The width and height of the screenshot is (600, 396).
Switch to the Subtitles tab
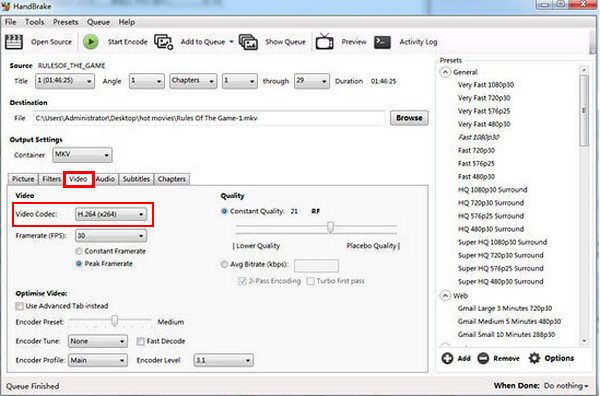(x=136, y=179)
